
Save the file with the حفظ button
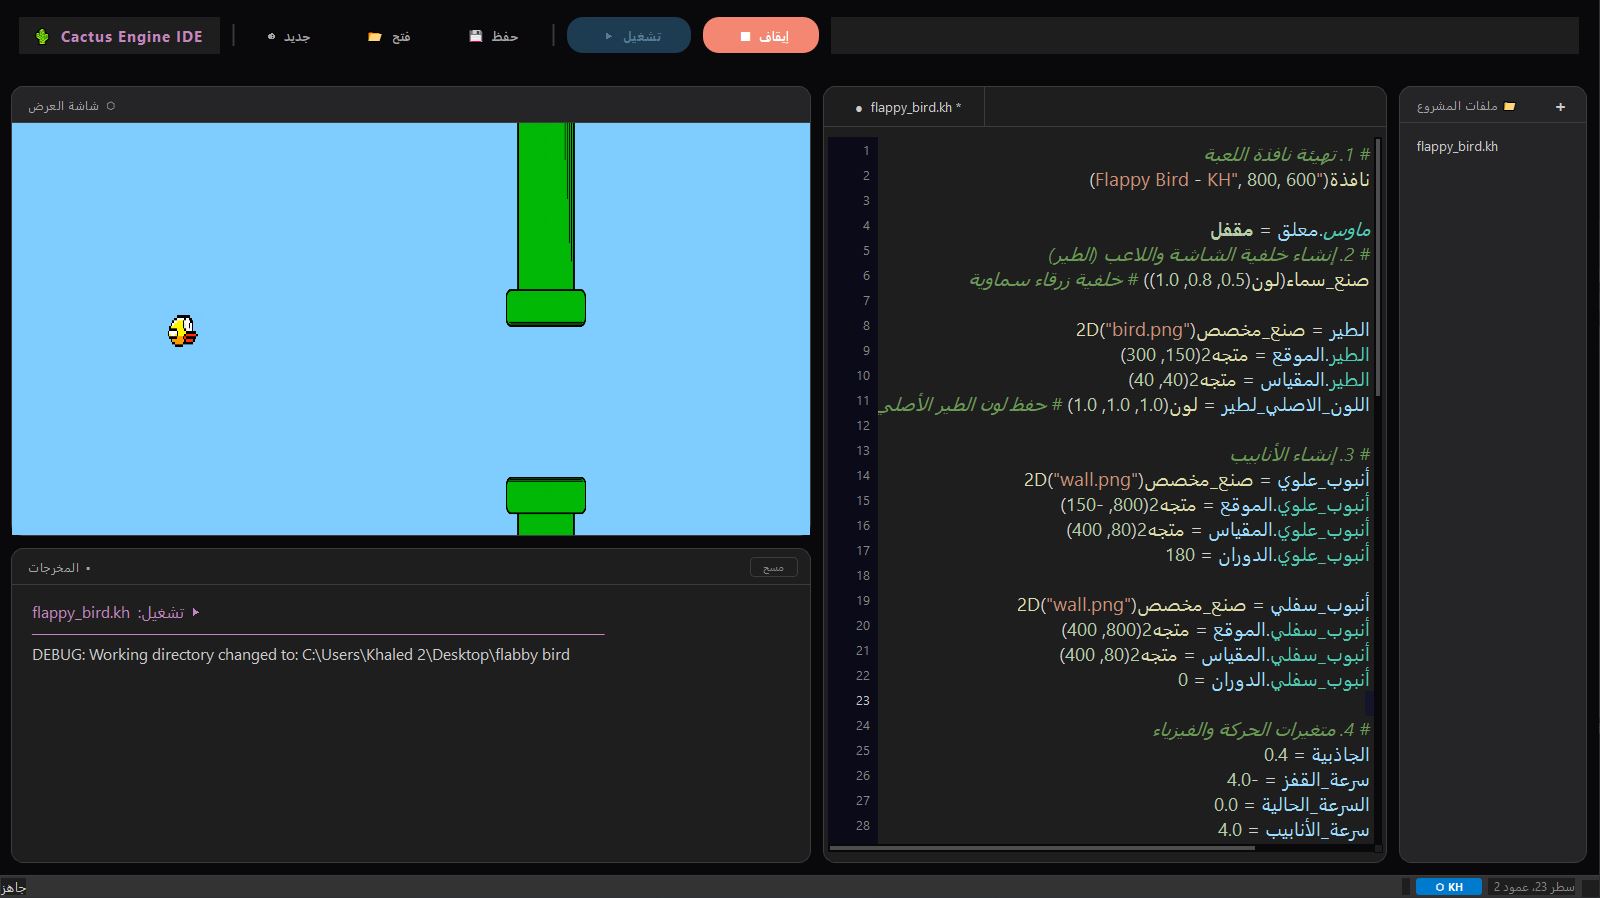coord(494,36)
